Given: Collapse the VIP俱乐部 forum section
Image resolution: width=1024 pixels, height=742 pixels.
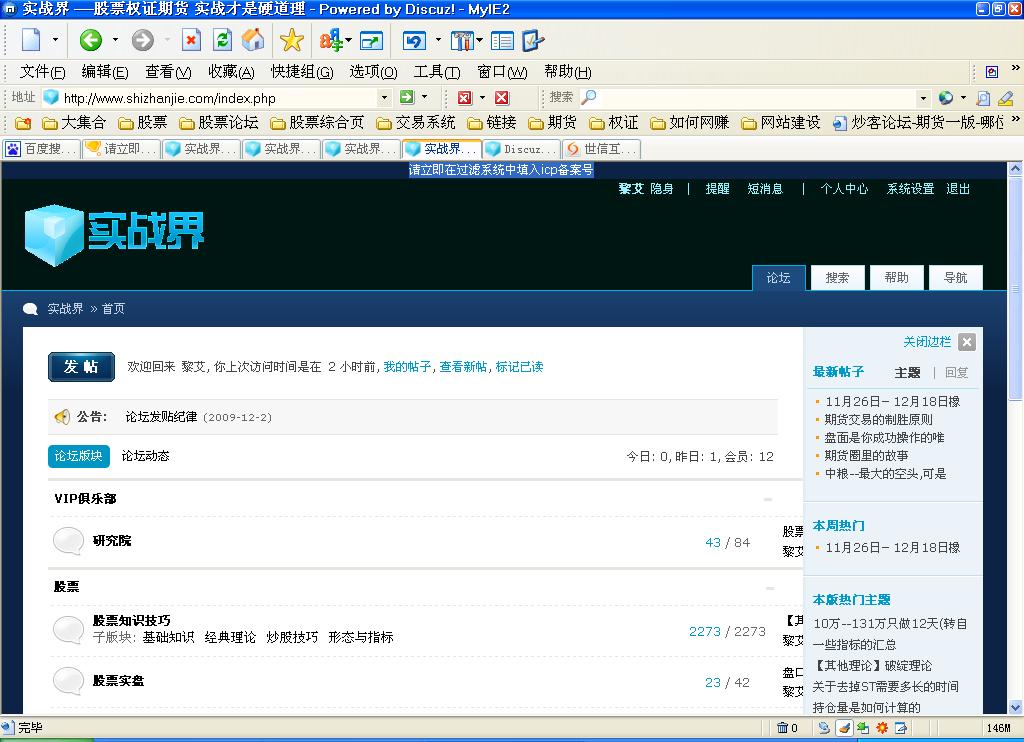Looking at the screenshot, I should coord(768,499).
